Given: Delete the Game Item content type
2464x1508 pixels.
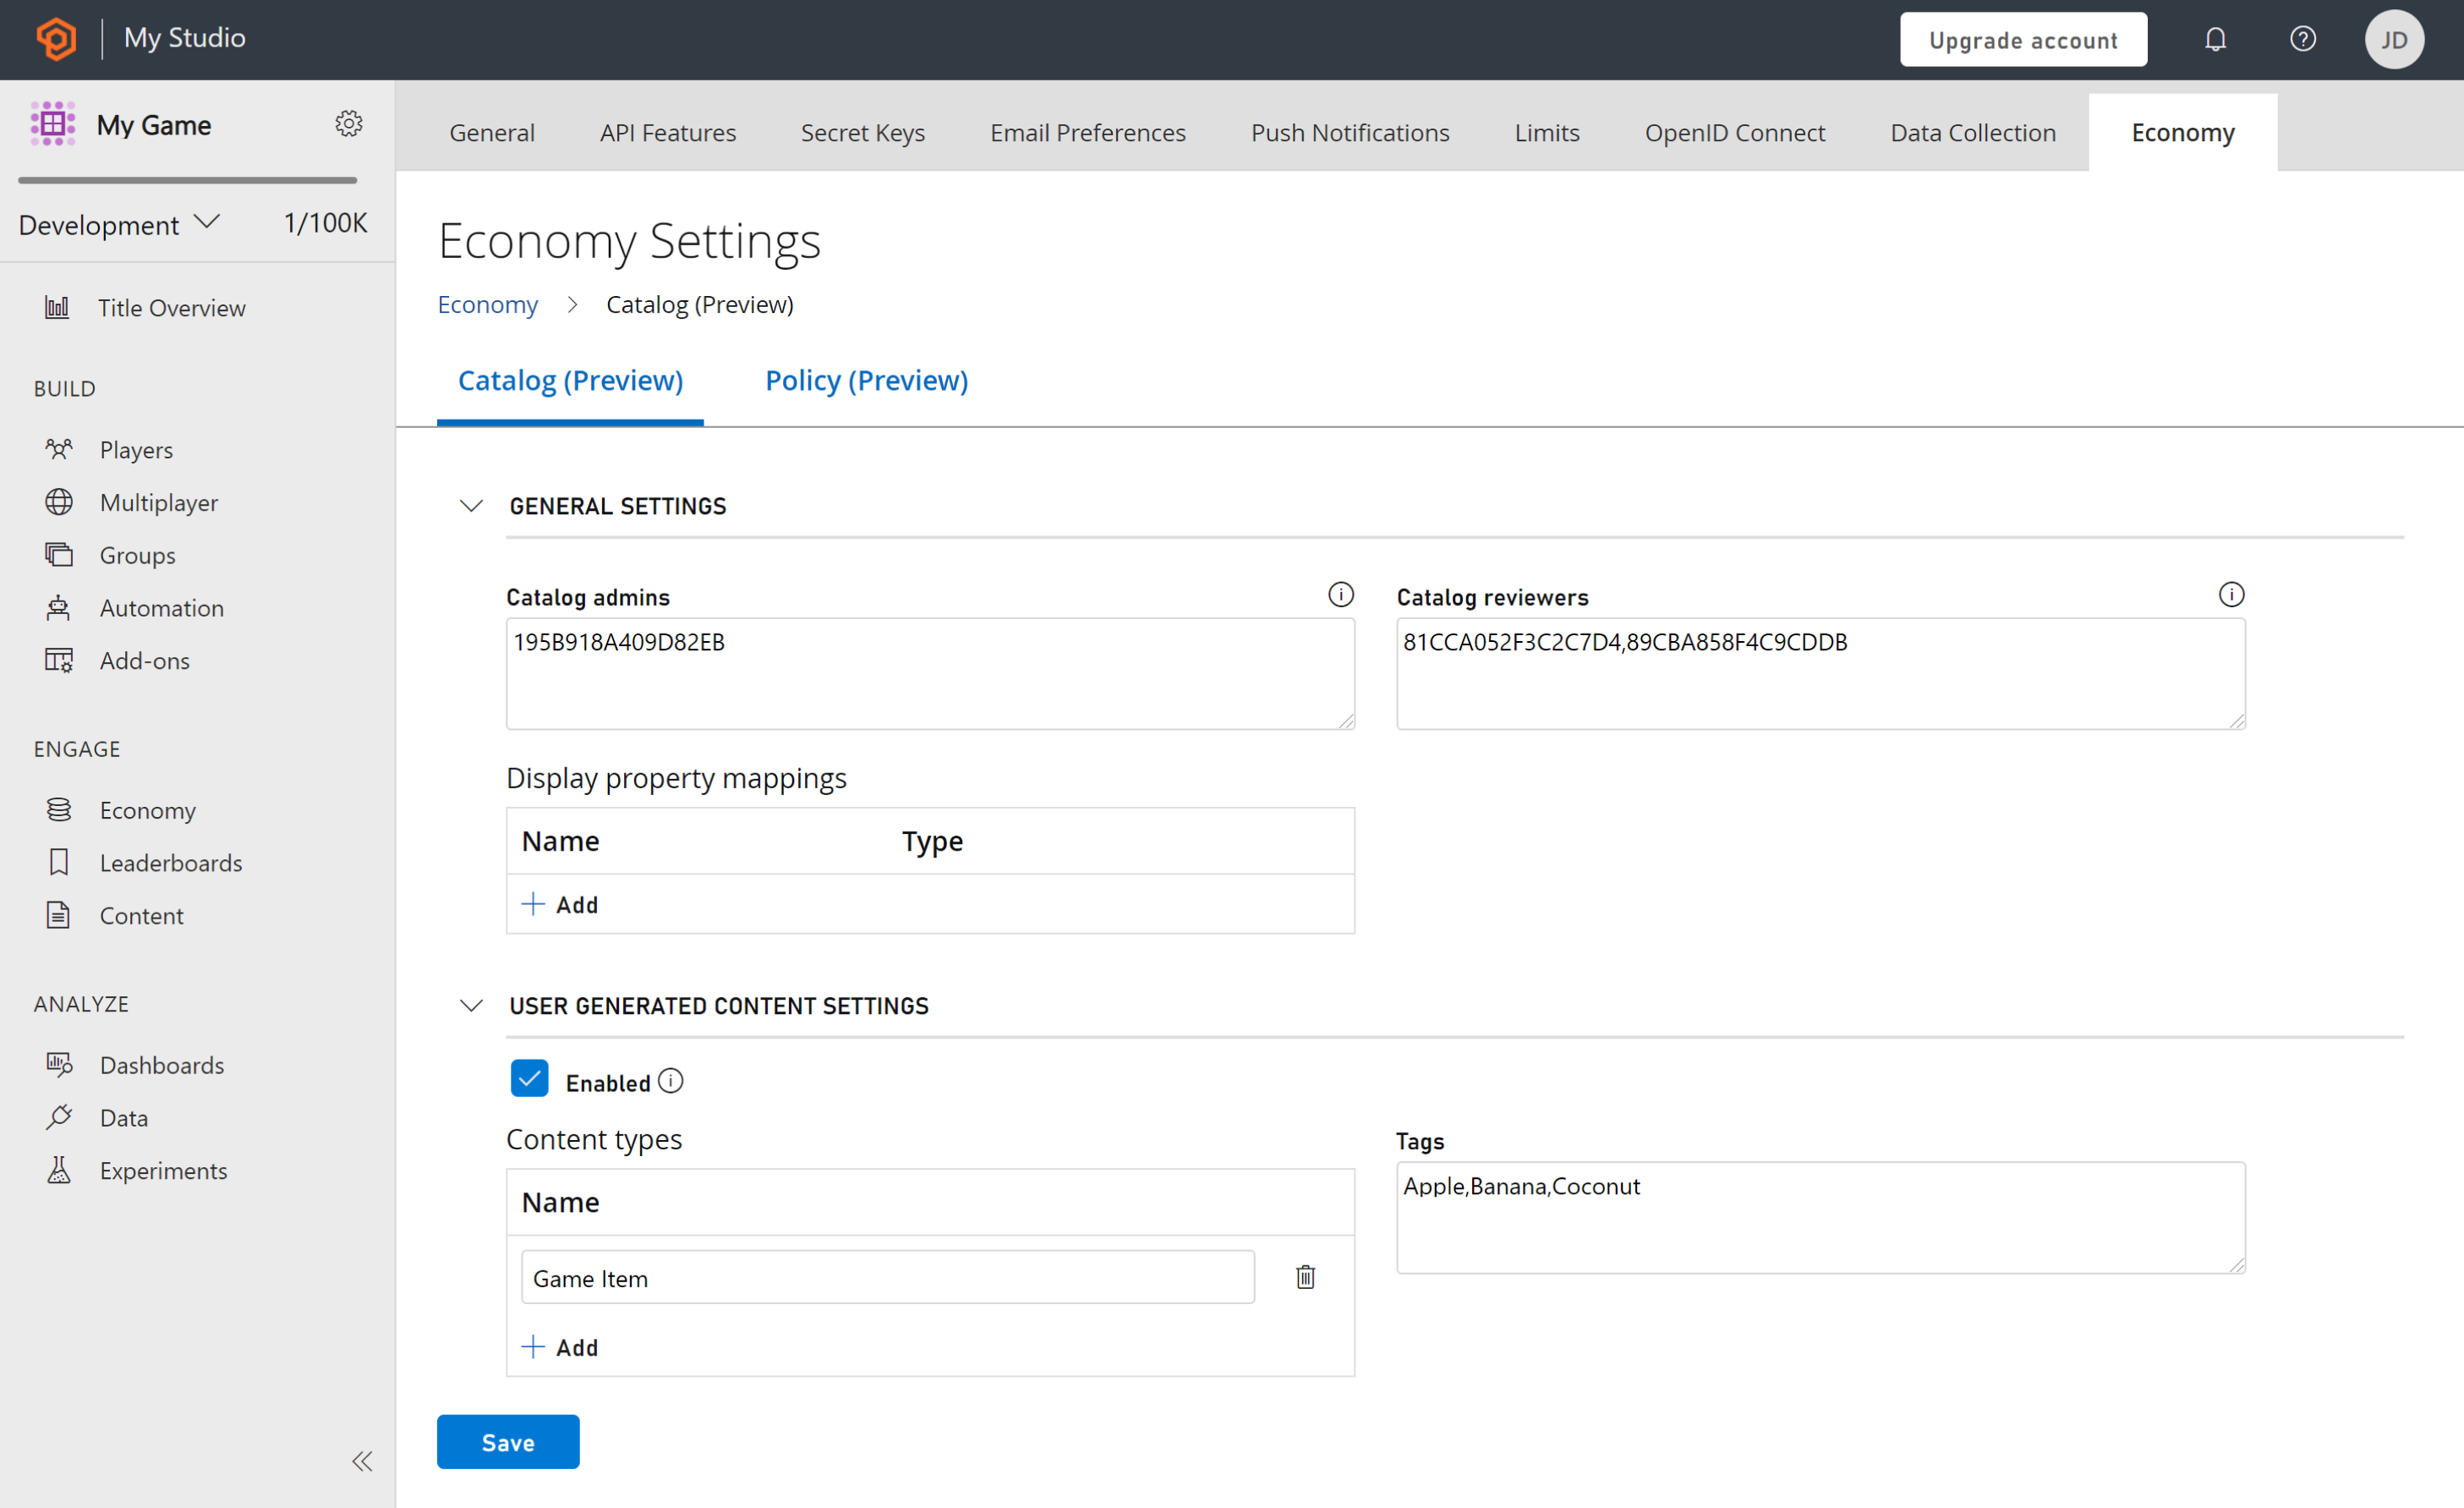Looking at the screenshot, I should coord(1306,1277).
